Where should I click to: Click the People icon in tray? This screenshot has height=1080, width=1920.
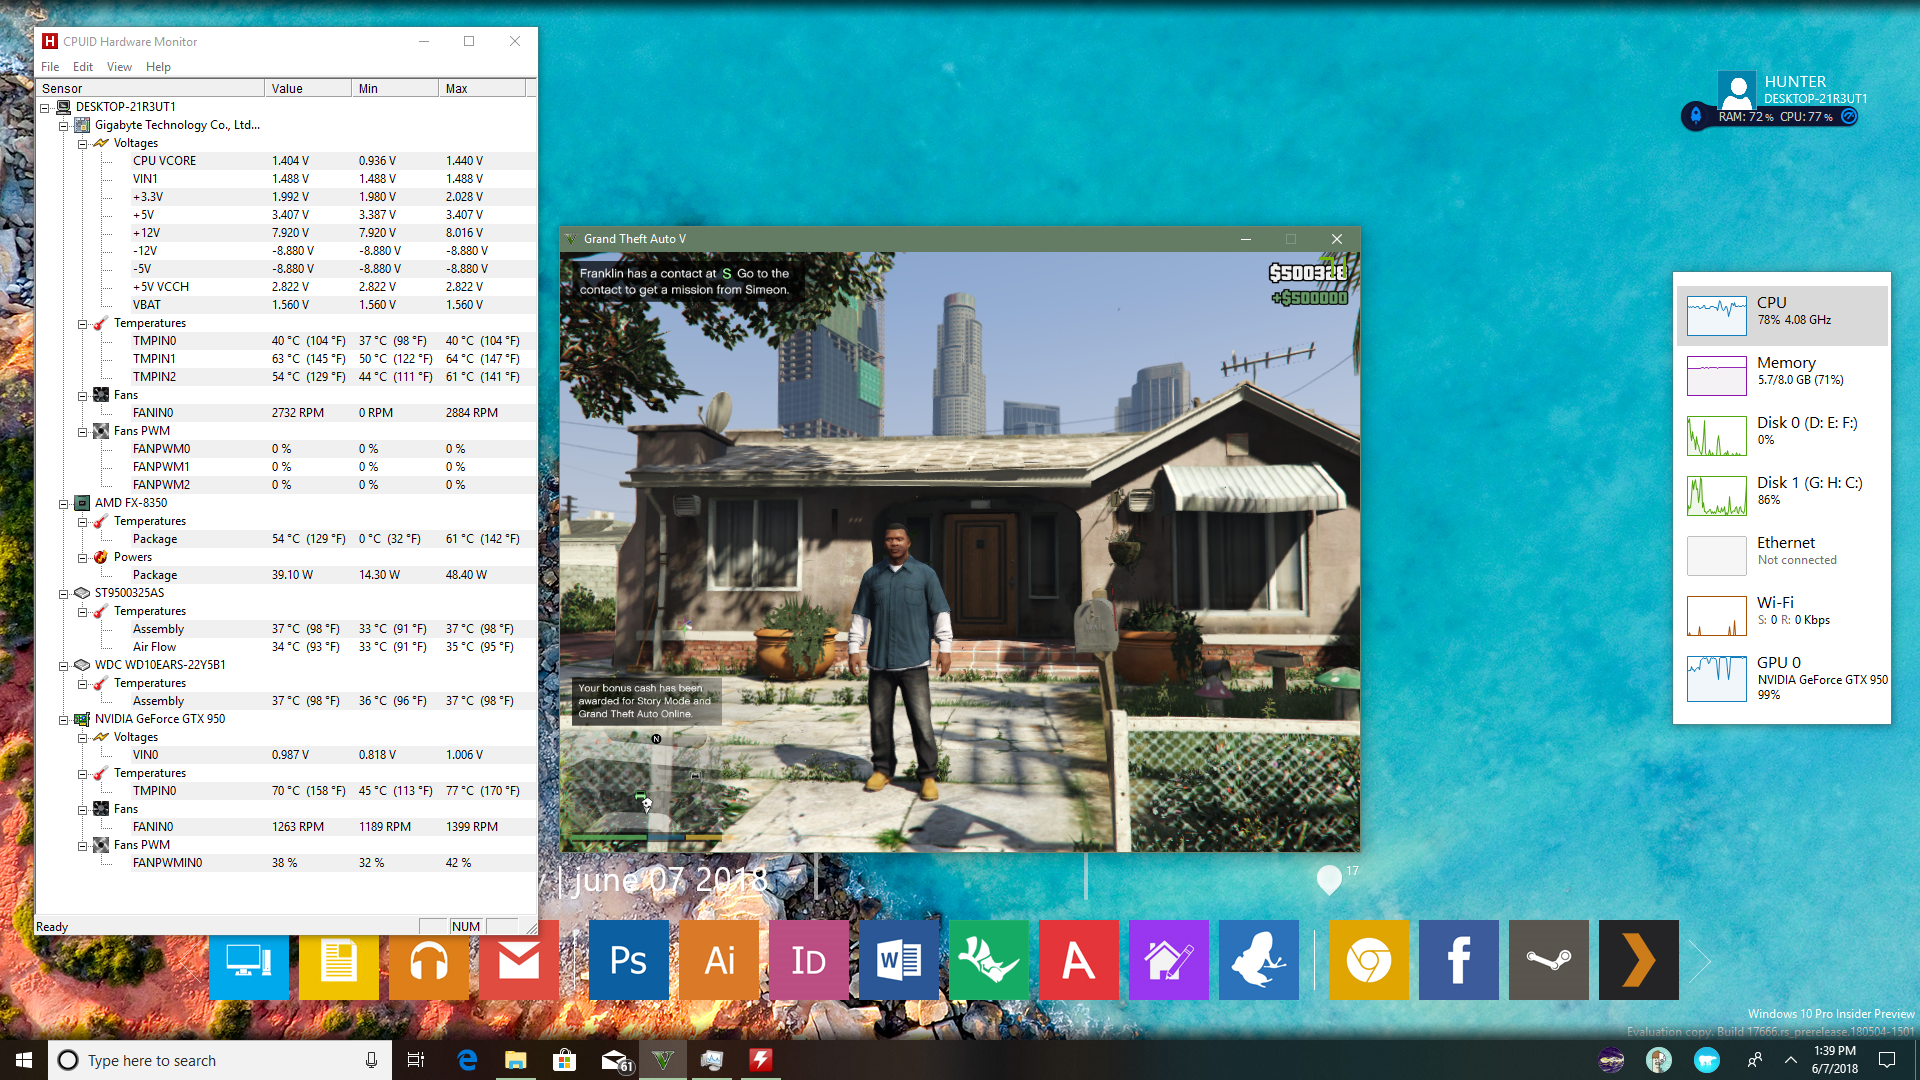tap(1755, 1060)
